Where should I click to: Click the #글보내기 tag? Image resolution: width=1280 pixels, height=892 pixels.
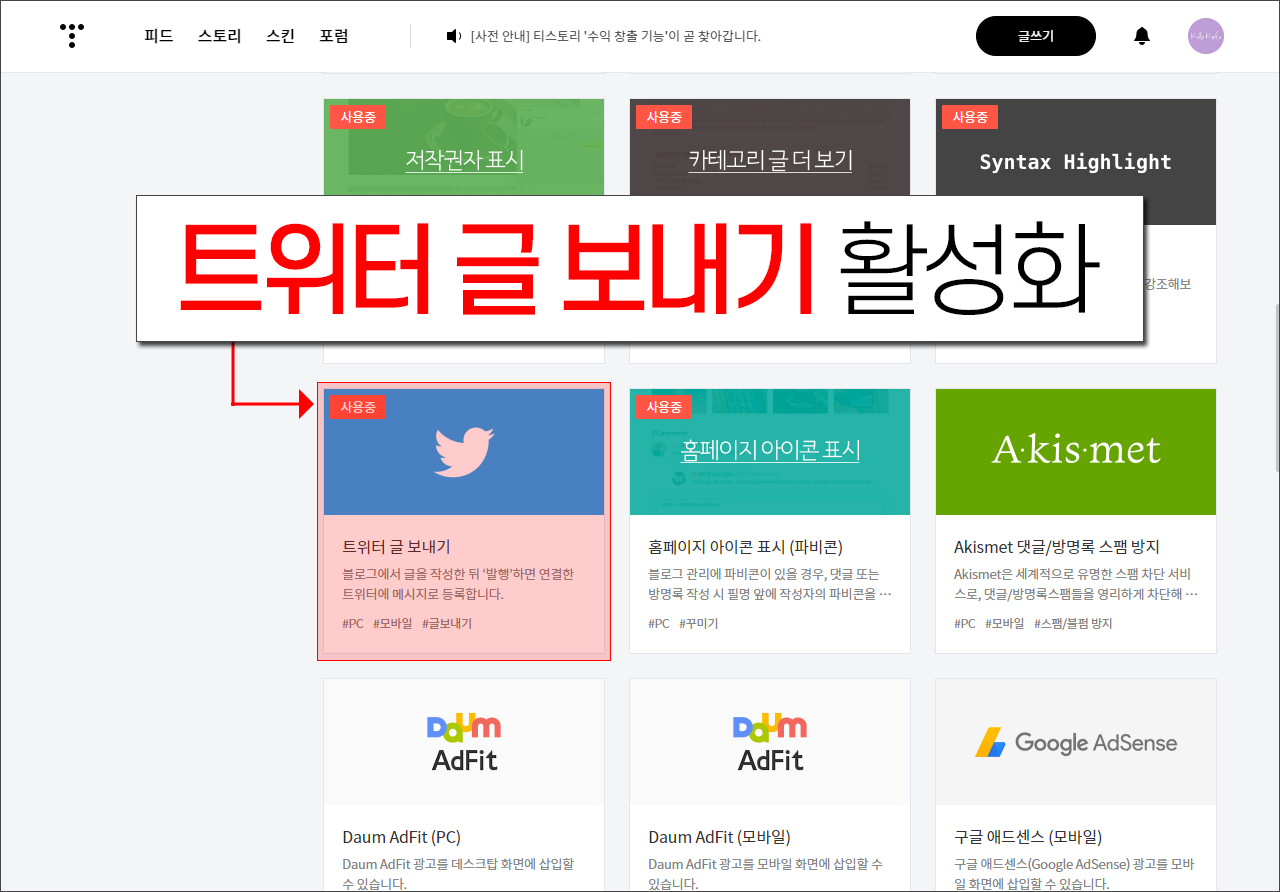point(447,623)
